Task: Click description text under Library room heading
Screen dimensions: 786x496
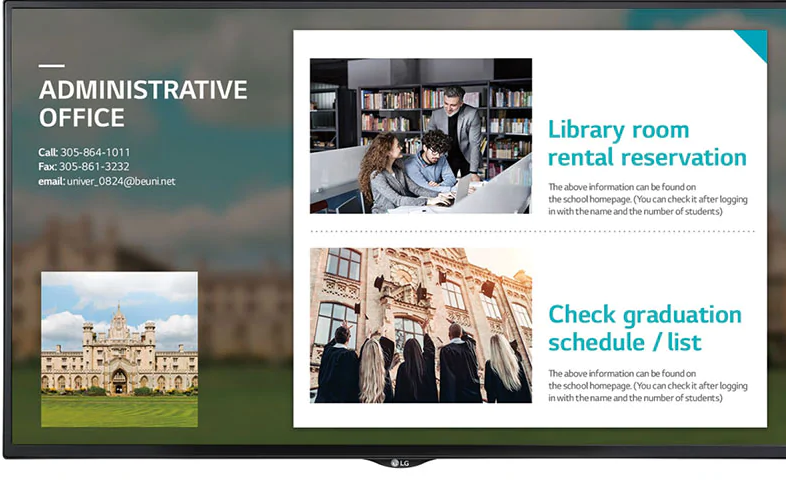Action: click(648, 199)
